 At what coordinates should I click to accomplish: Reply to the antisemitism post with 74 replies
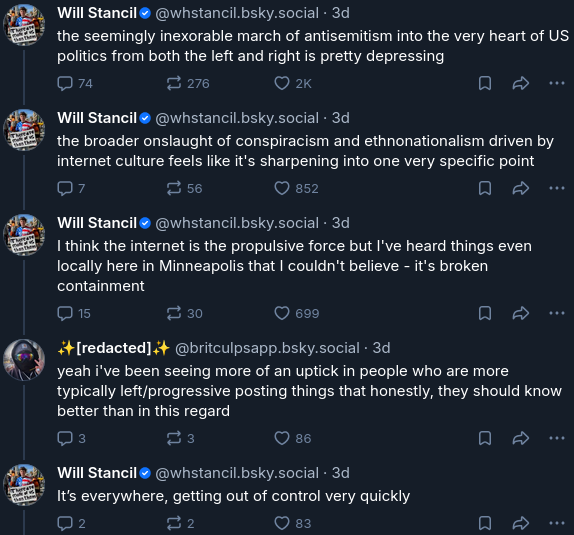75,83
